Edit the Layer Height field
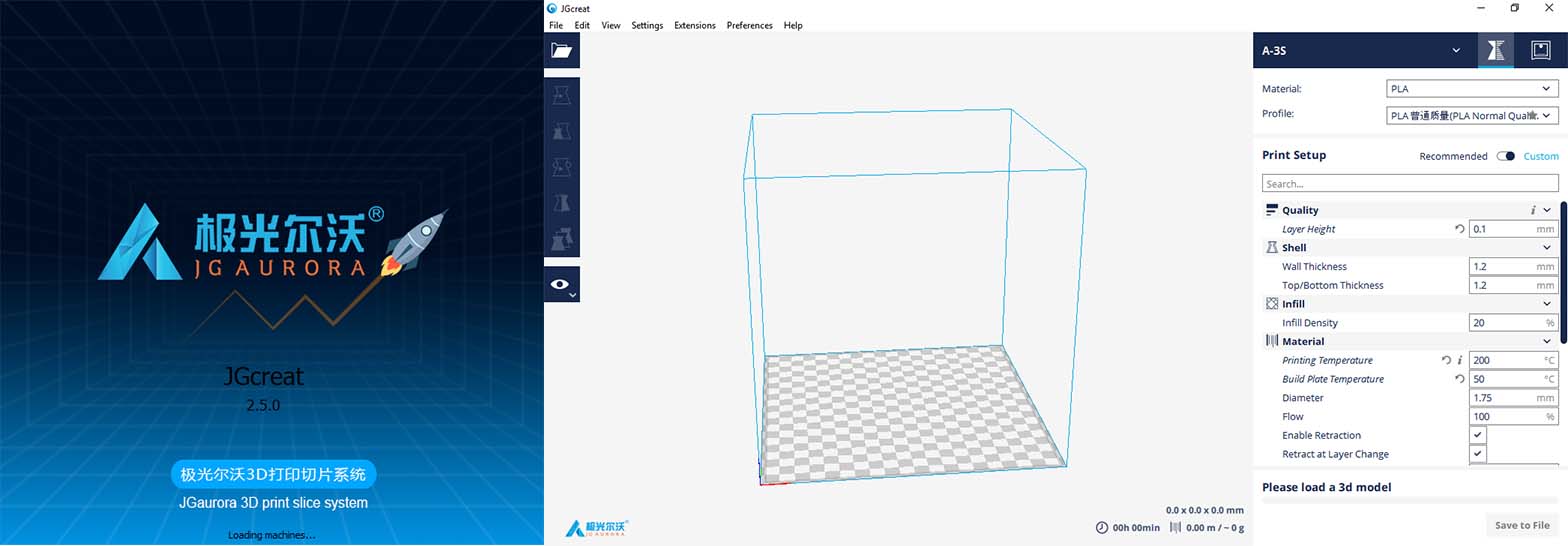 1514,229
